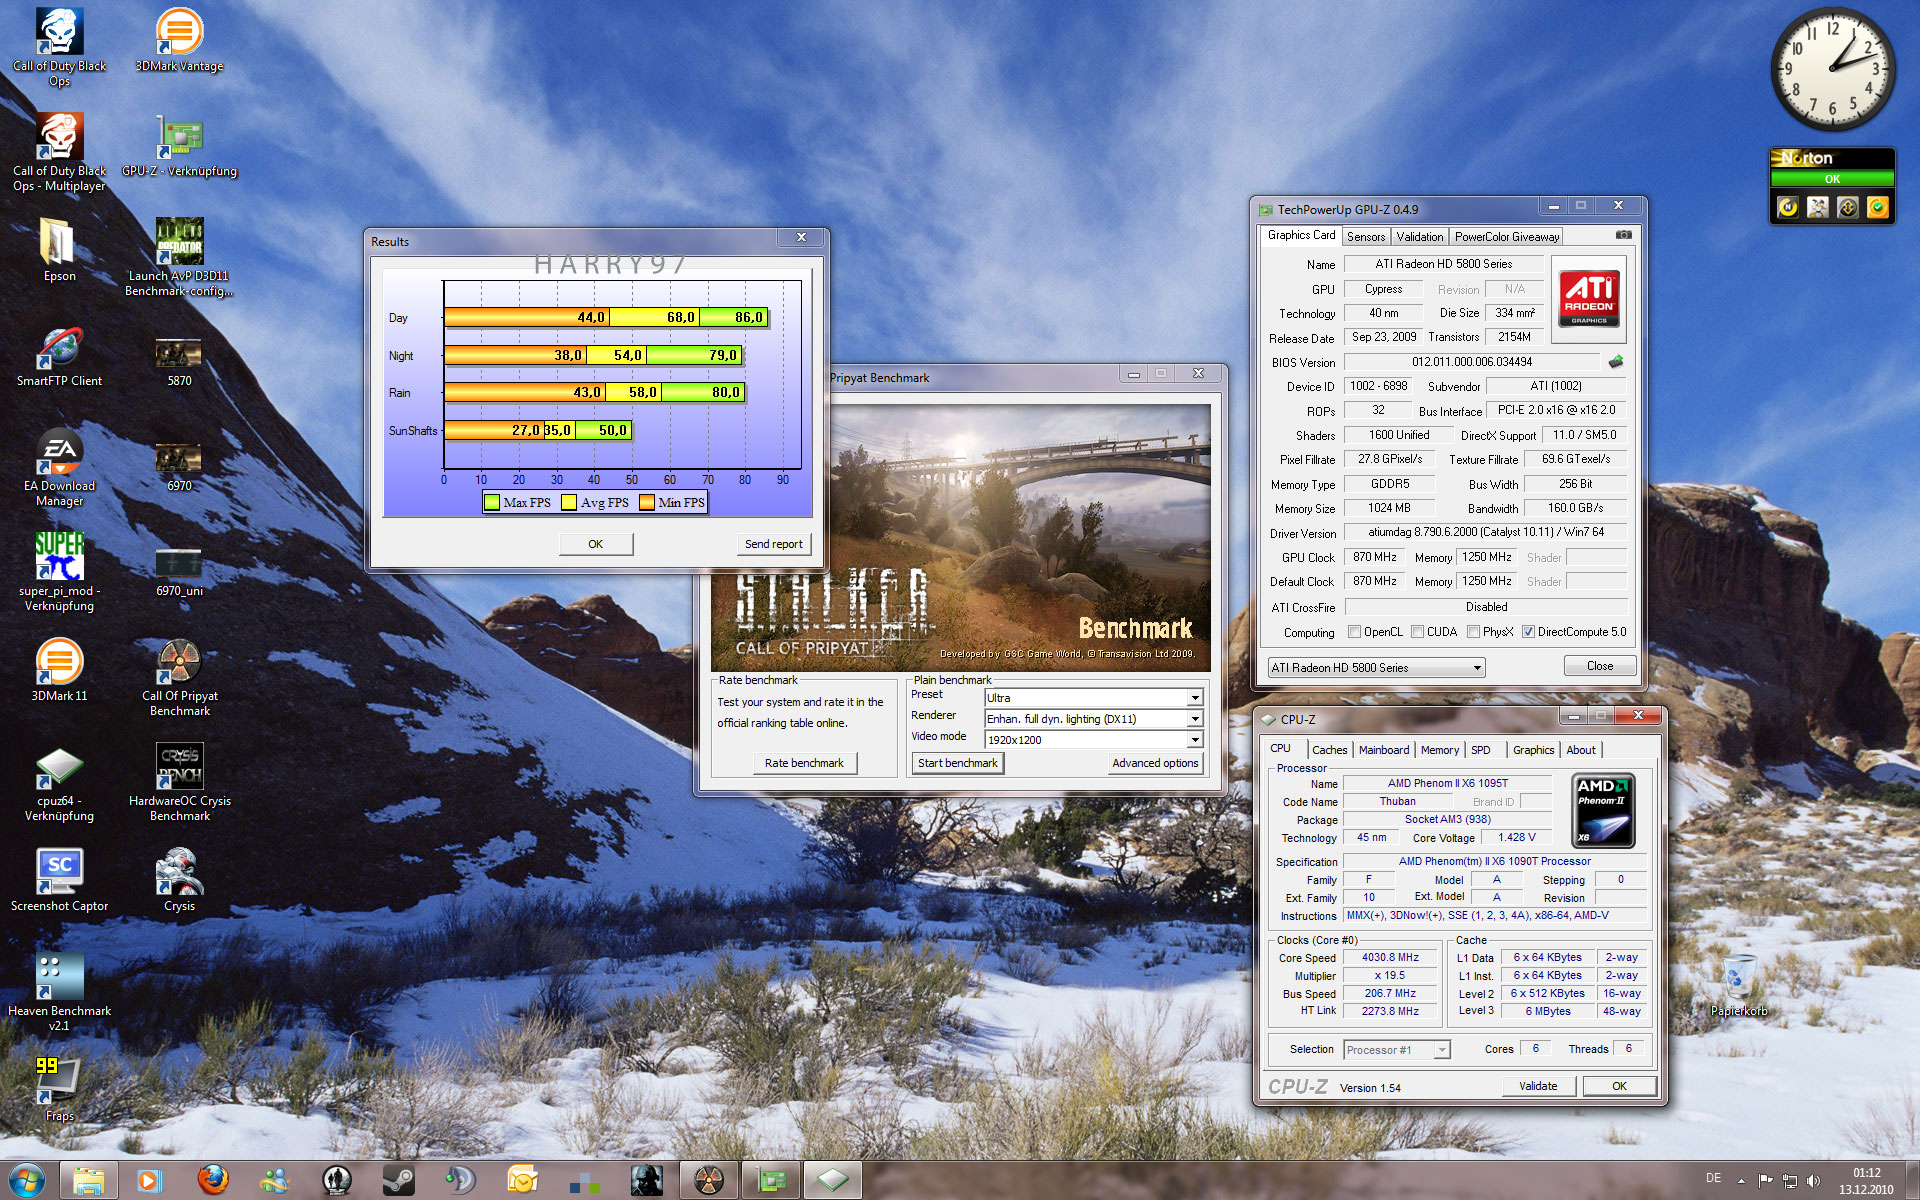Click the volume icon in system tray
1920x1200 pixels.
click(x=1814, y=1181)
